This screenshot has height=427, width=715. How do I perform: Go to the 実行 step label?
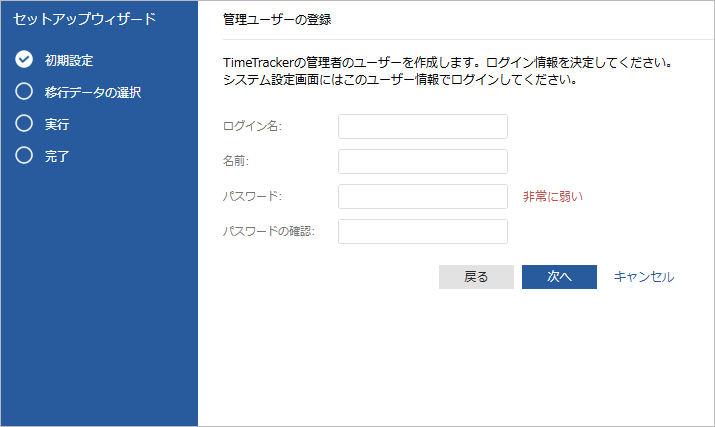point(57,124)
